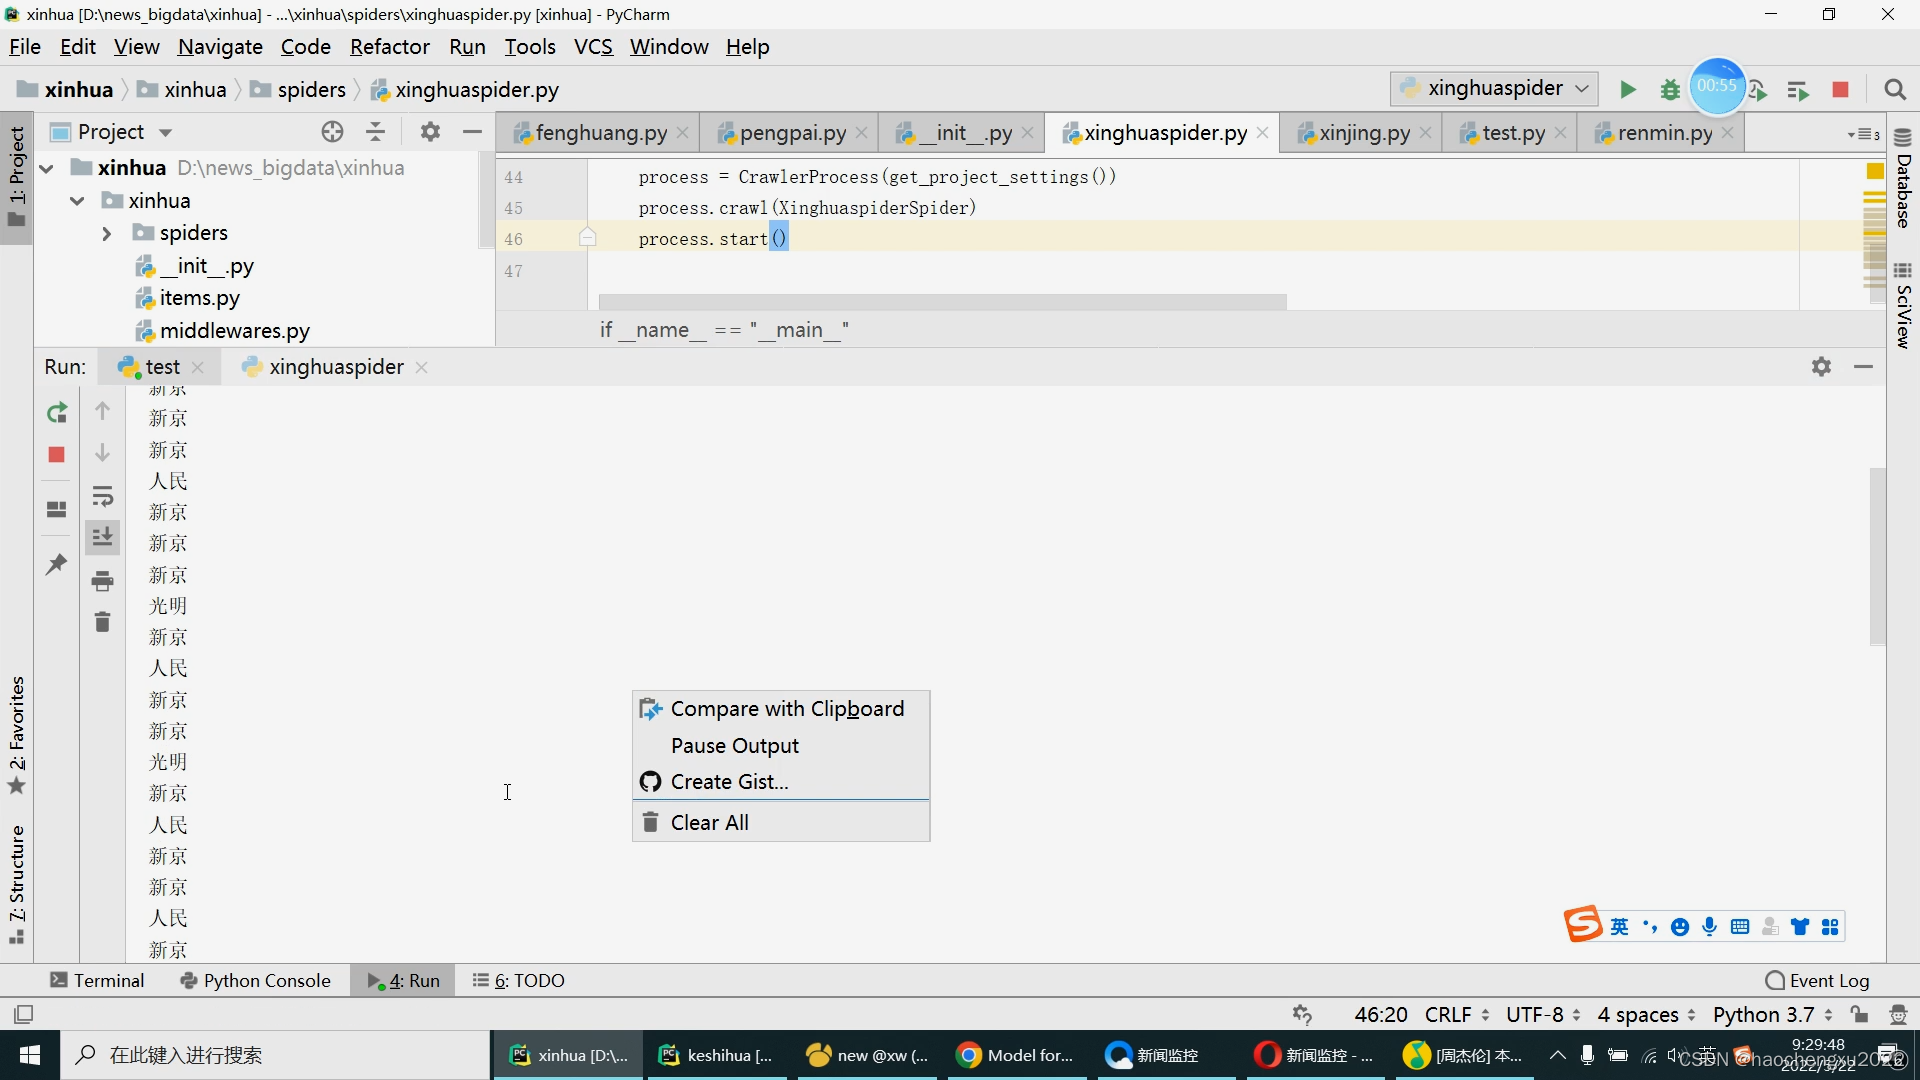Open Run panel settings gear

[1821, 367]
